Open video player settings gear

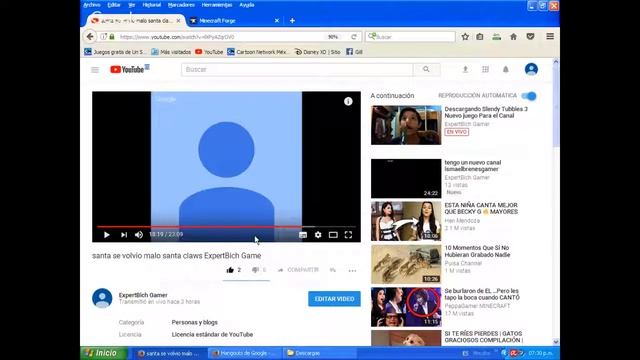pos(318,235)
